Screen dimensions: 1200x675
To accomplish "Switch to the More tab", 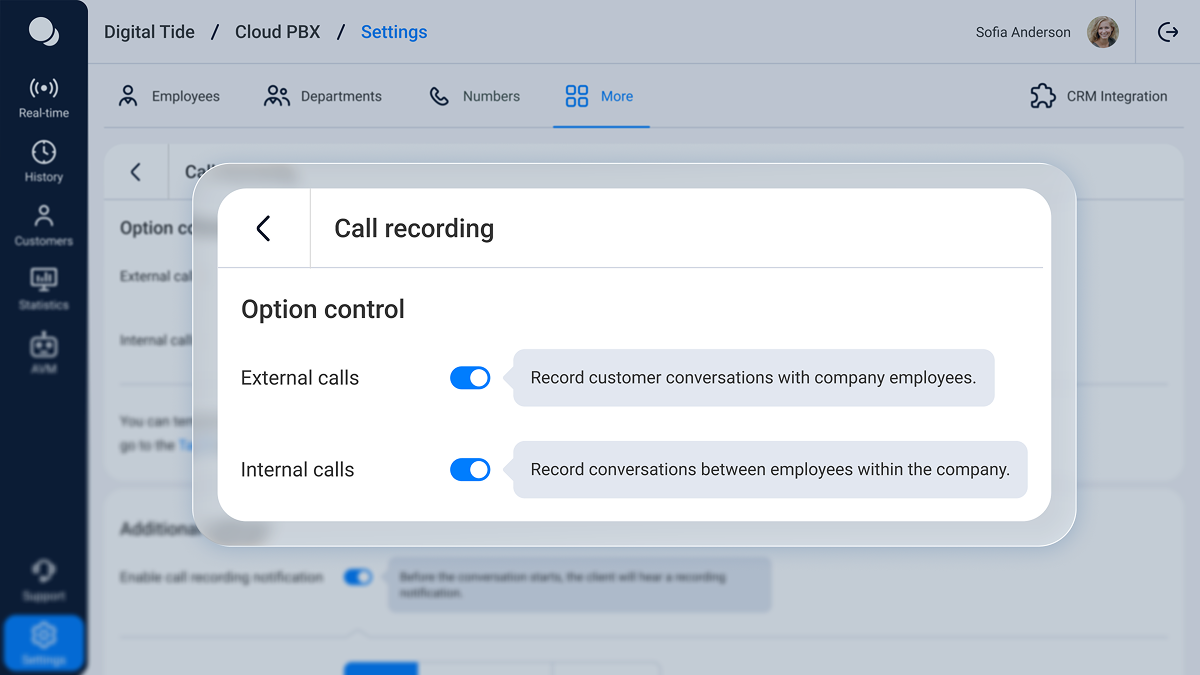I will pos(600,96).
